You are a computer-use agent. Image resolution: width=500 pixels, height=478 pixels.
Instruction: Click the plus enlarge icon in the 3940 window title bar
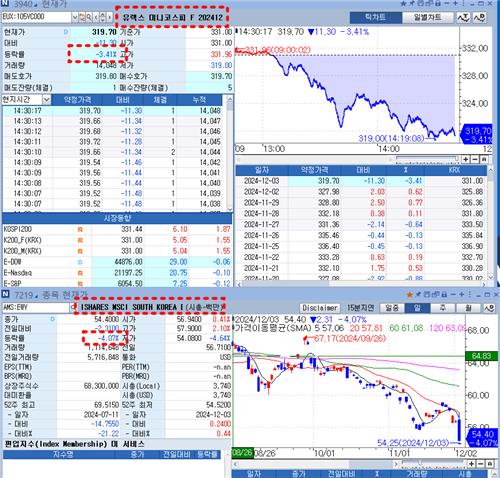coord(456,3)
